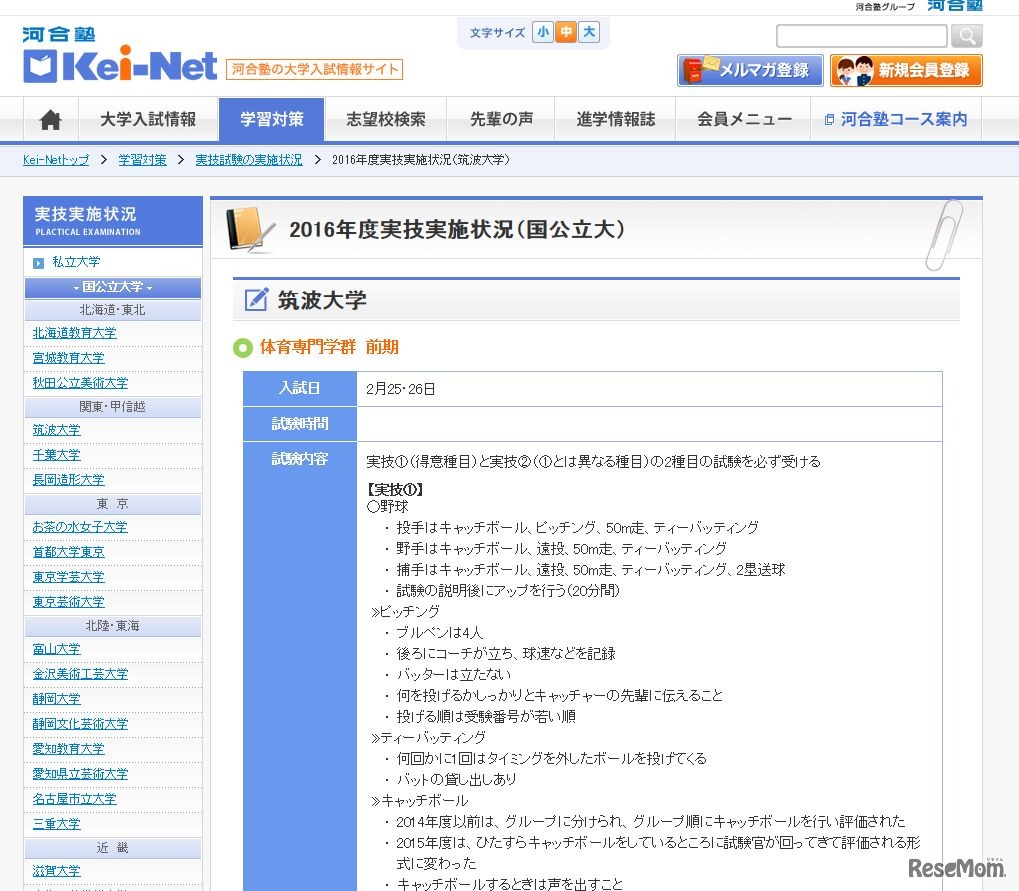Collapse the 私立大学 sidebar section
This screenshot has height=891, width=1019.
112,262
